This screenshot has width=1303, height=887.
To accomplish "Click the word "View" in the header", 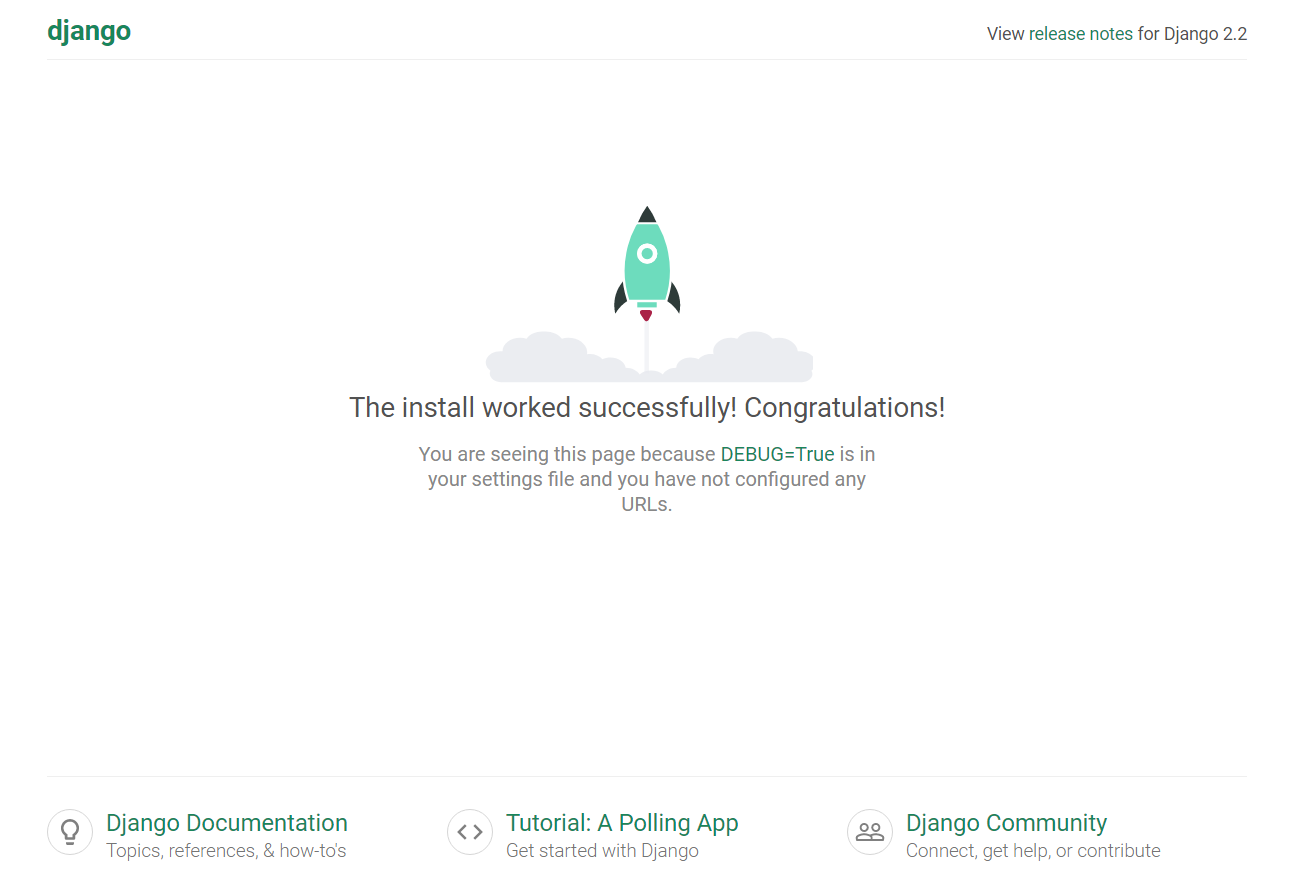I will click(x=1005, y=34).
